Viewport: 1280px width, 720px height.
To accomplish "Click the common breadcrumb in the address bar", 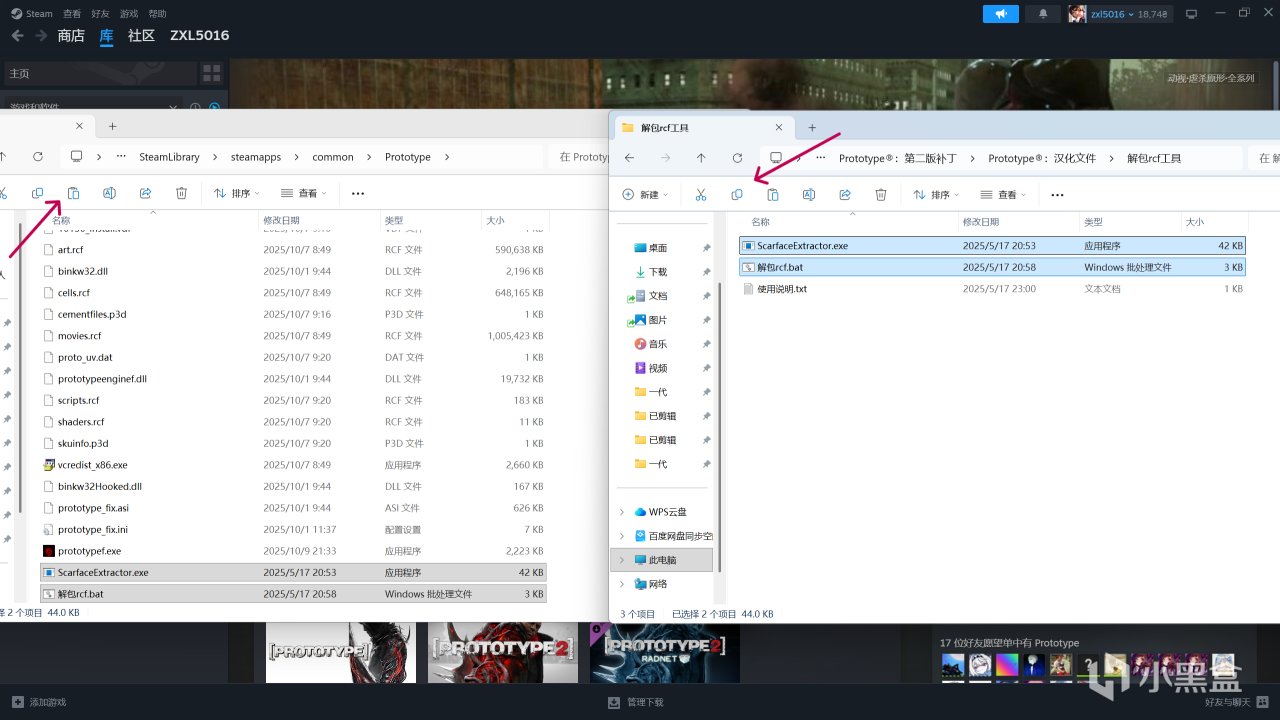I will point(333,157).
